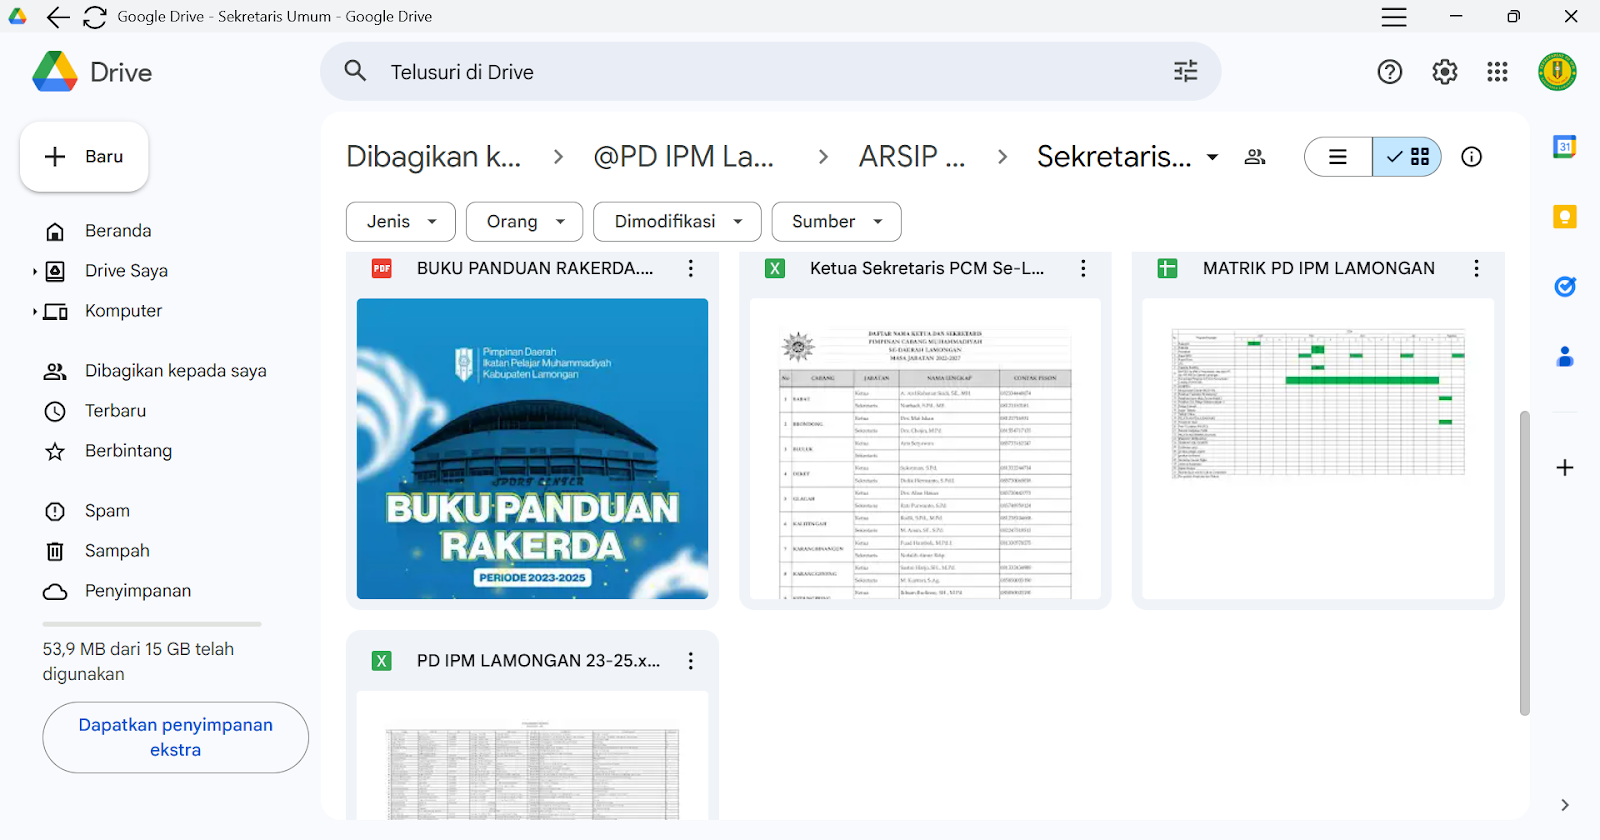1600x840 pixels.
Task: Click Dapatkan penyimpanan ekstra
Action: coord(175,737)
